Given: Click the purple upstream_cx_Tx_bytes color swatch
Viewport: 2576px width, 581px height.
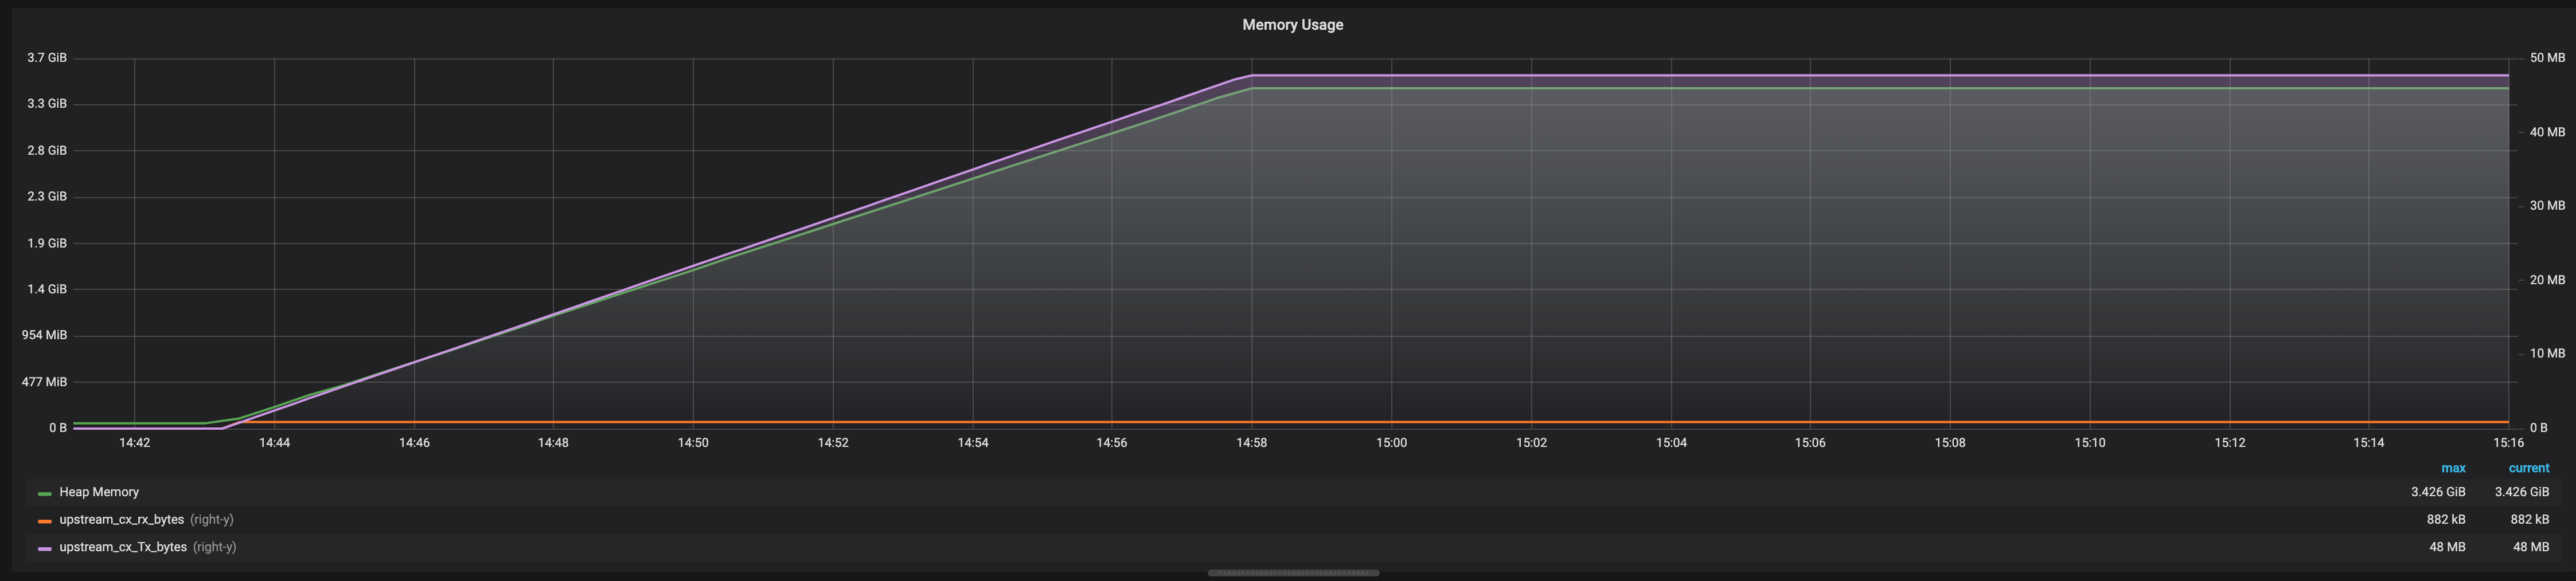Looking at the screenshot, I should click(x=44, y=549).
